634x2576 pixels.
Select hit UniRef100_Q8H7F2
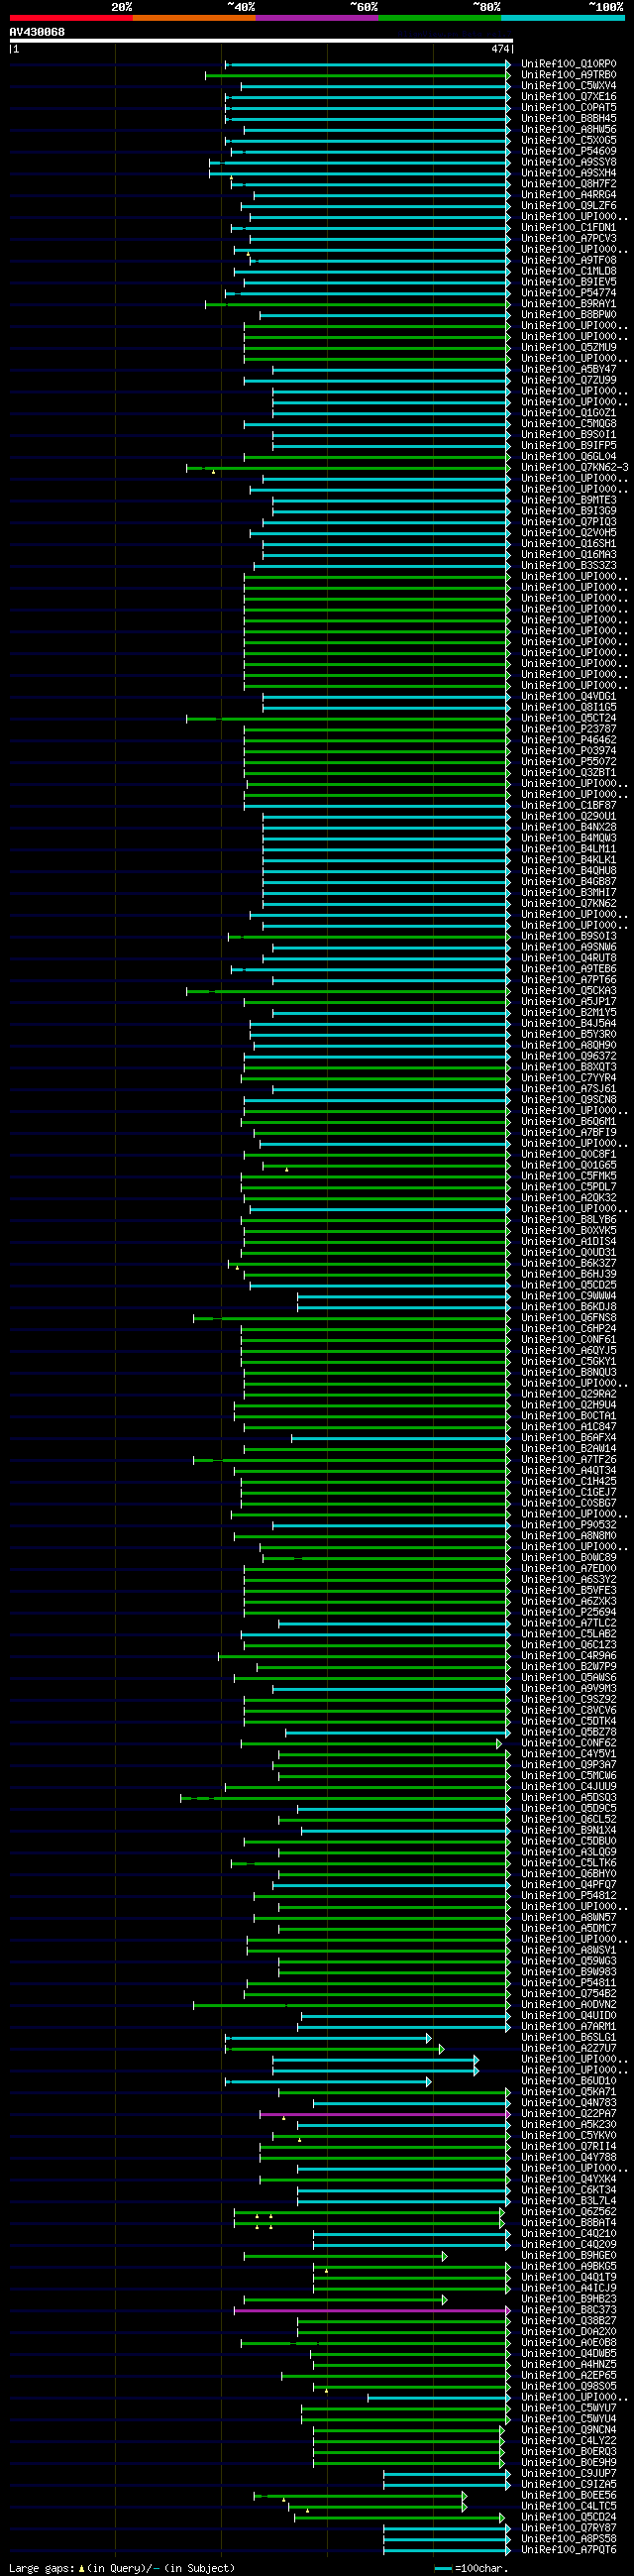[x=569, y=184]
